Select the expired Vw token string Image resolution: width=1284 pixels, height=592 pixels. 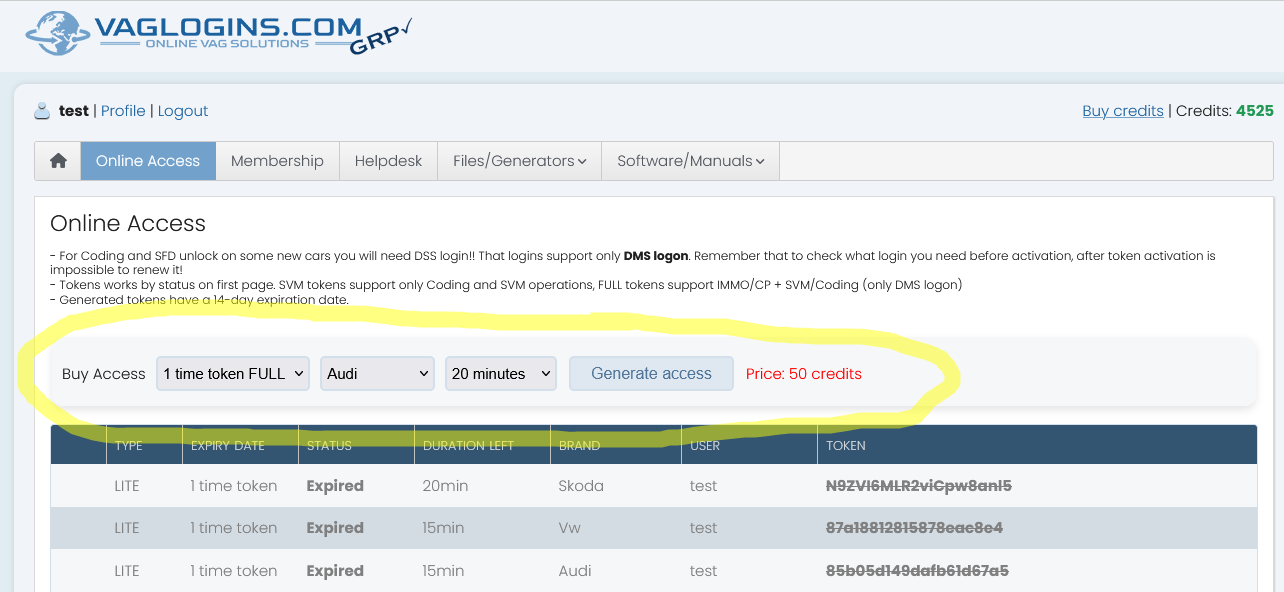913,528
